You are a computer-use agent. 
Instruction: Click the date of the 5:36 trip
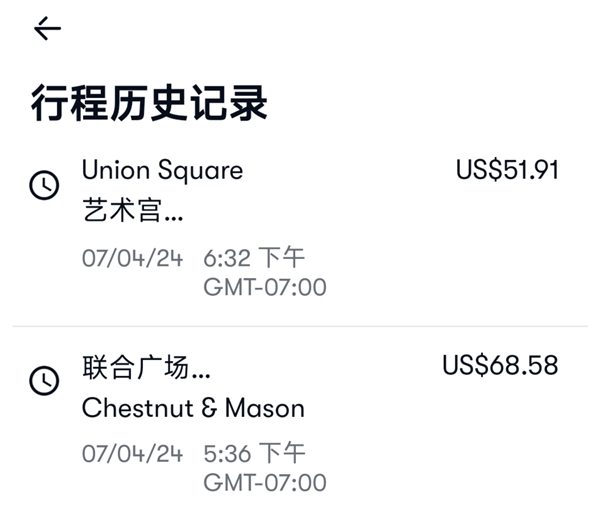tap(132, 453)
